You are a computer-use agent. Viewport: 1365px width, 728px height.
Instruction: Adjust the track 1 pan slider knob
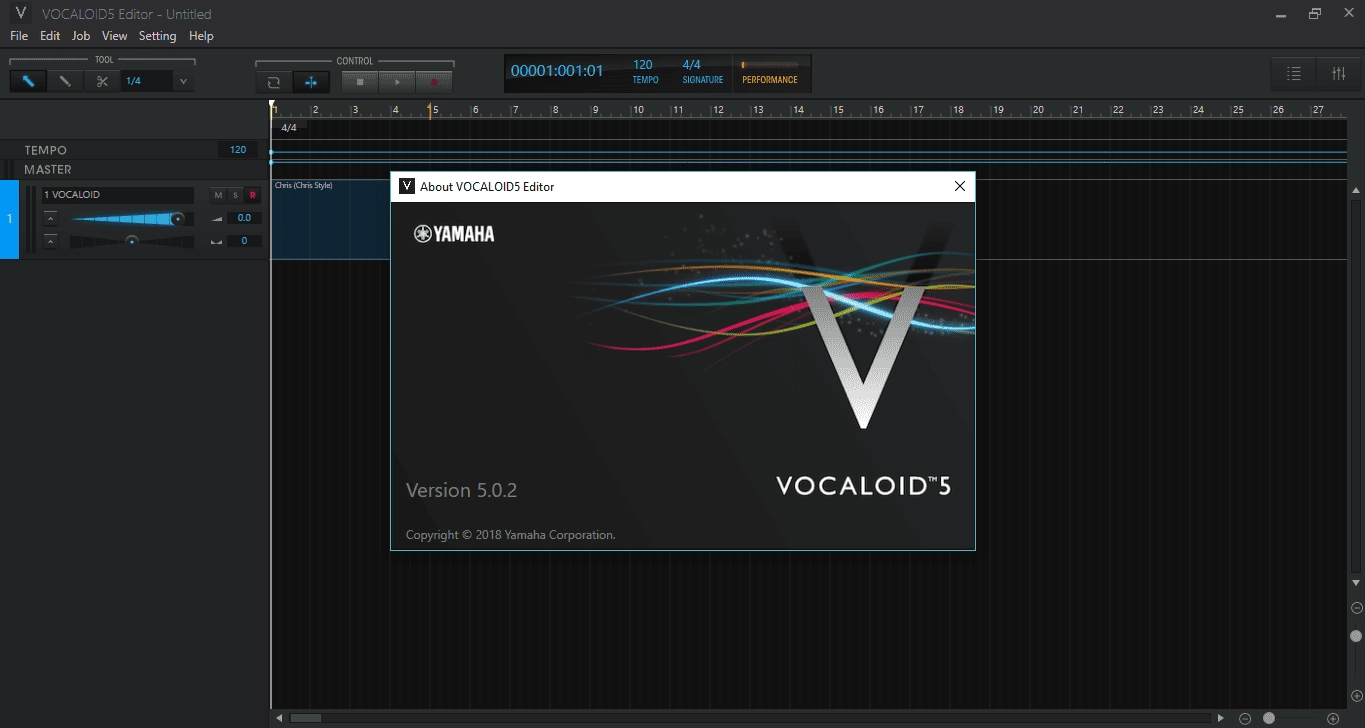point(131,241)
